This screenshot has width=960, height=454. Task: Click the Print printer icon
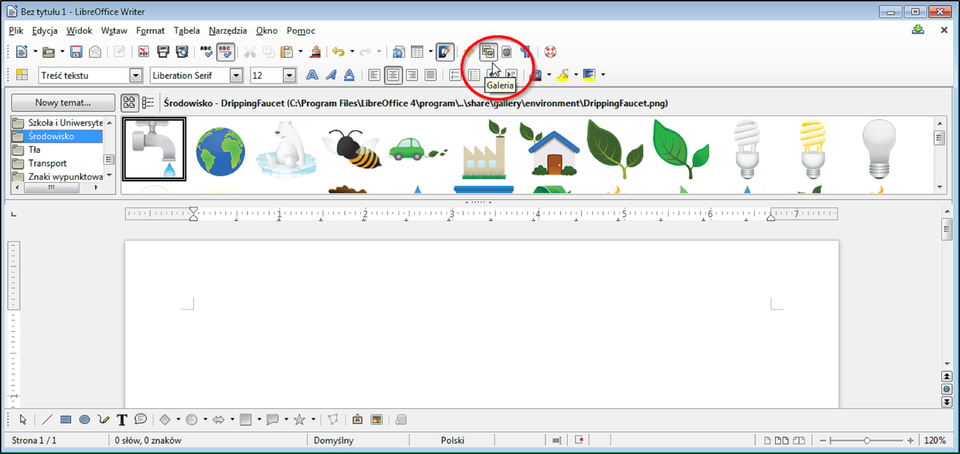tap(163, 52)
